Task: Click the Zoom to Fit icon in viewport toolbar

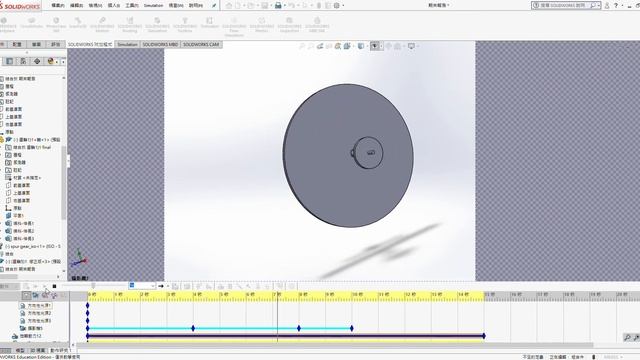Action: click(x=302, y=46)
